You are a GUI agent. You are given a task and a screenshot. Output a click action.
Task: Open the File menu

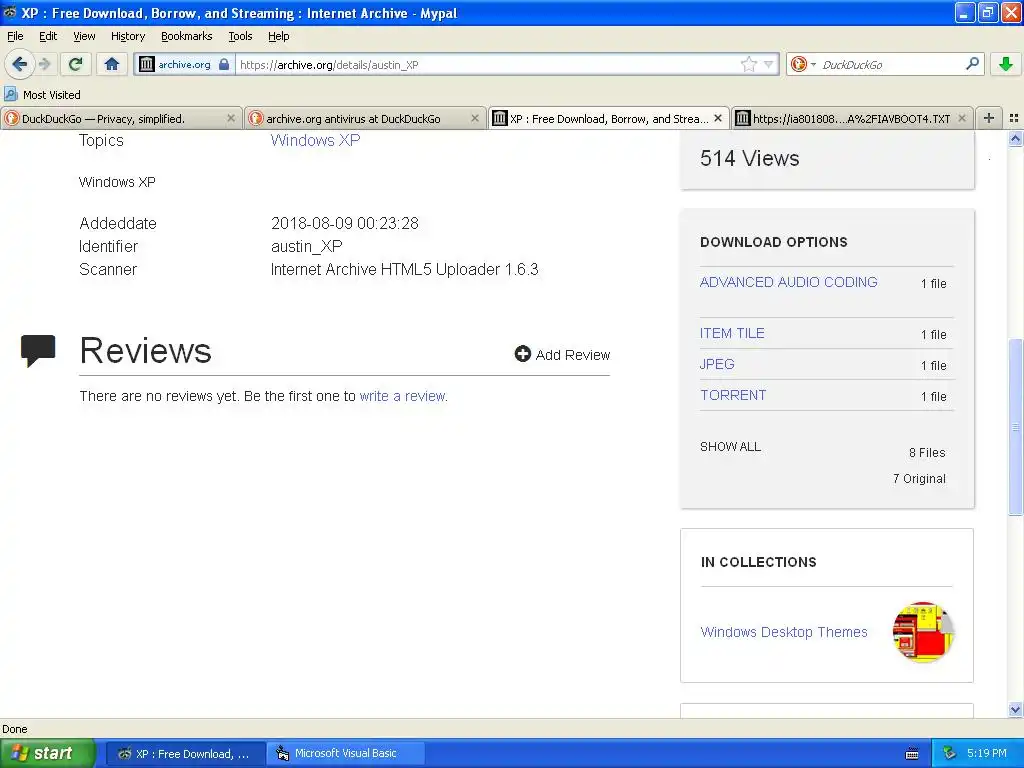[15, 36]
